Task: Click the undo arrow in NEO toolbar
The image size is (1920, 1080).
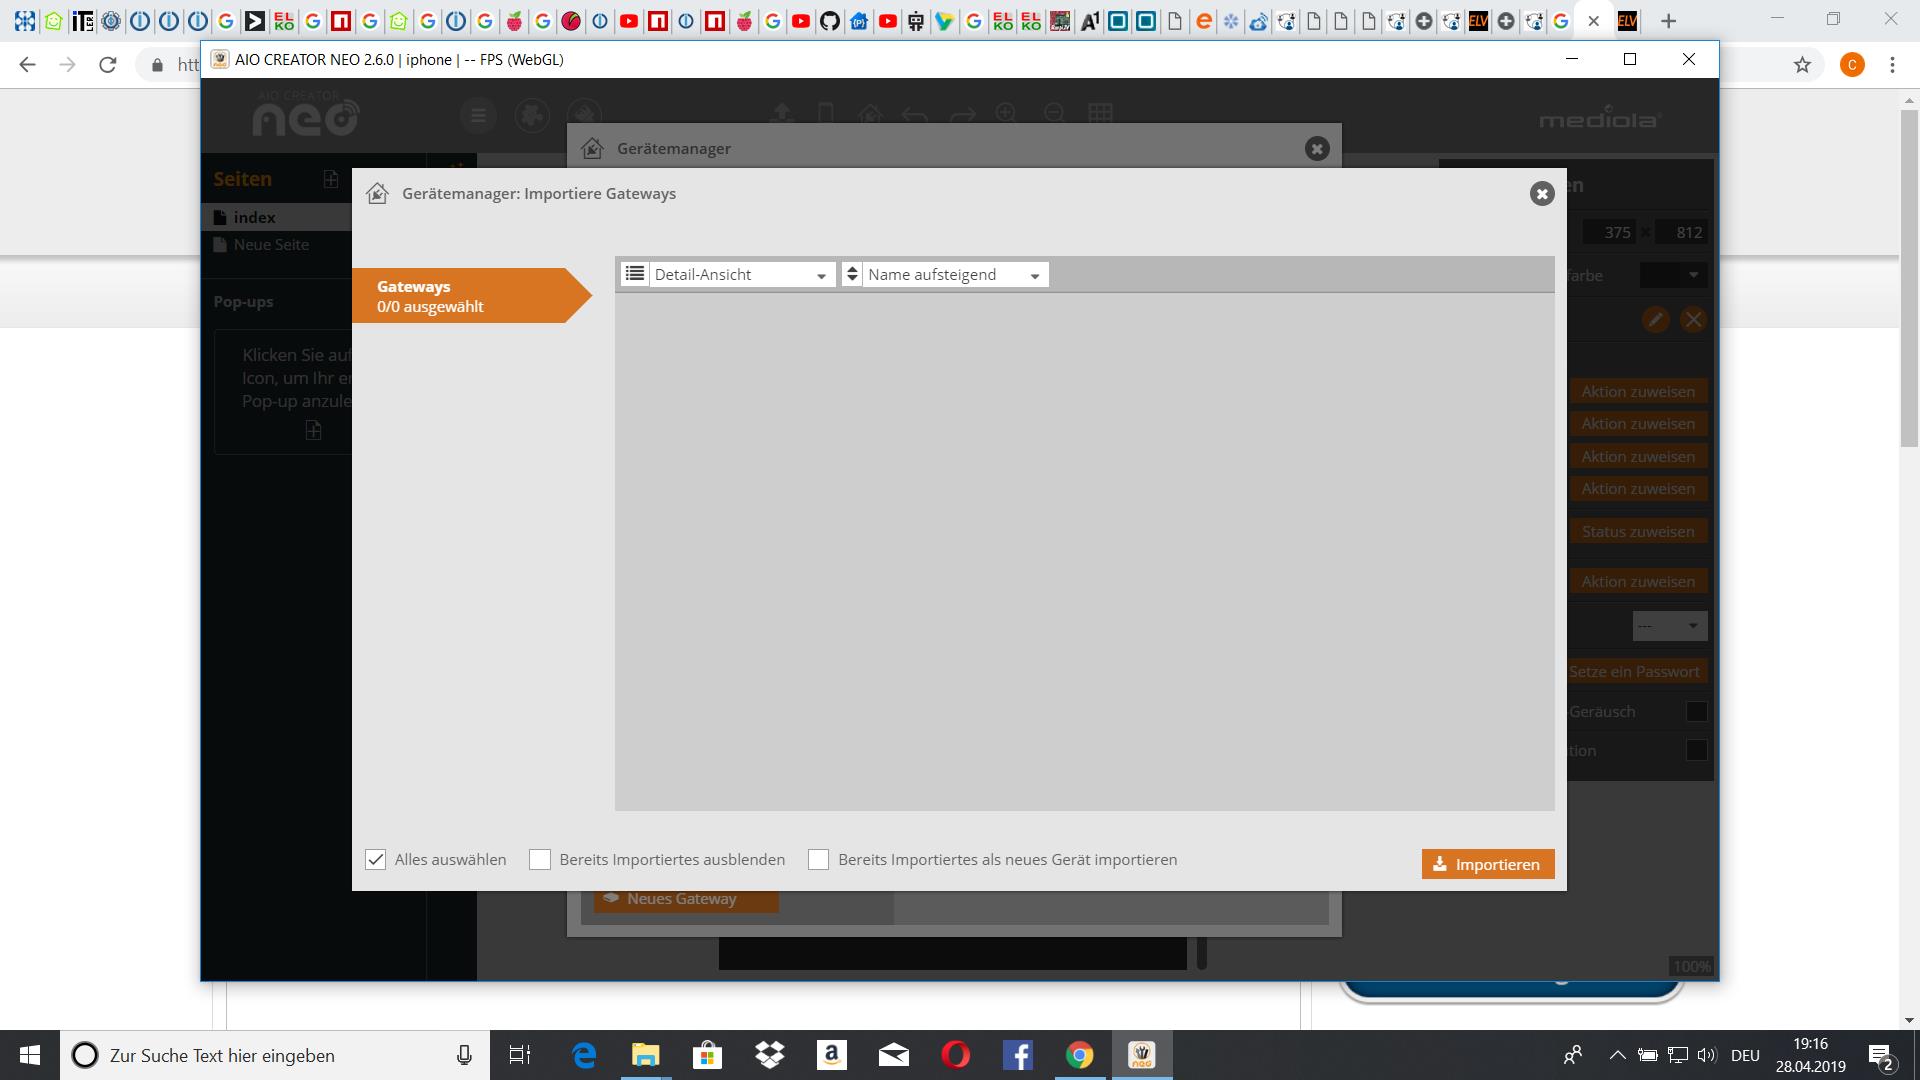Action: 914,114
